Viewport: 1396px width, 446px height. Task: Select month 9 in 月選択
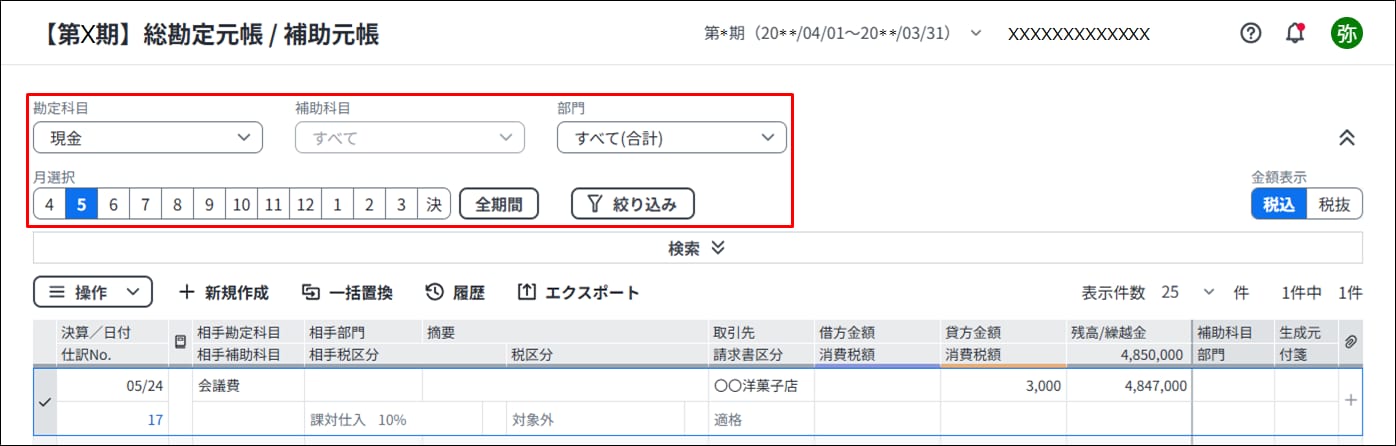209,204
